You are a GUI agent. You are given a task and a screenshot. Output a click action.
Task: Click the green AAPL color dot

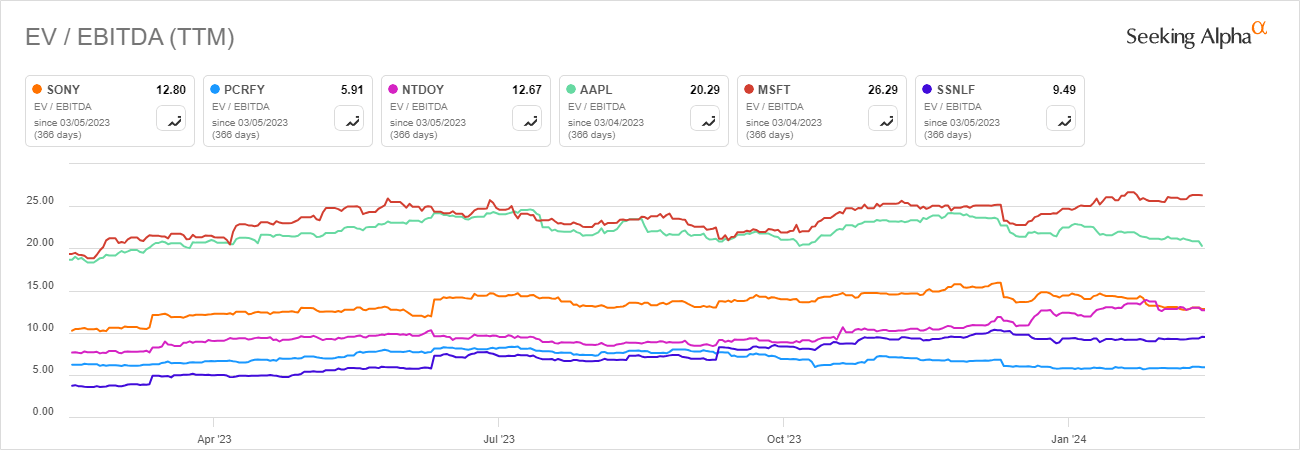pos(571,90)
